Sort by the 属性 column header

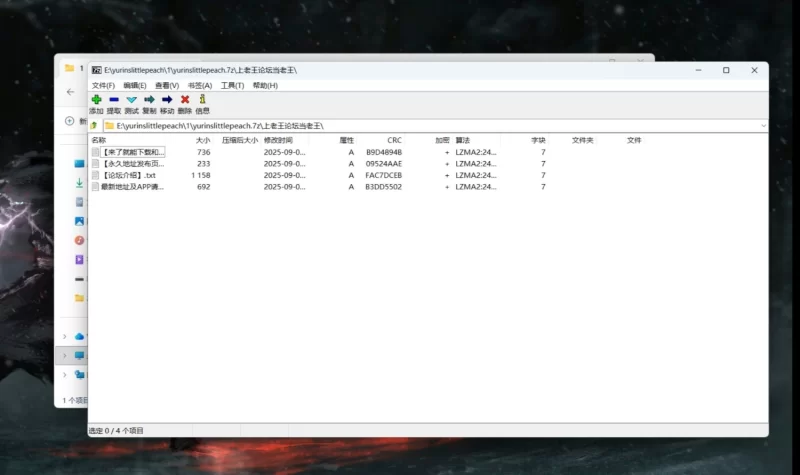(346, 140)
